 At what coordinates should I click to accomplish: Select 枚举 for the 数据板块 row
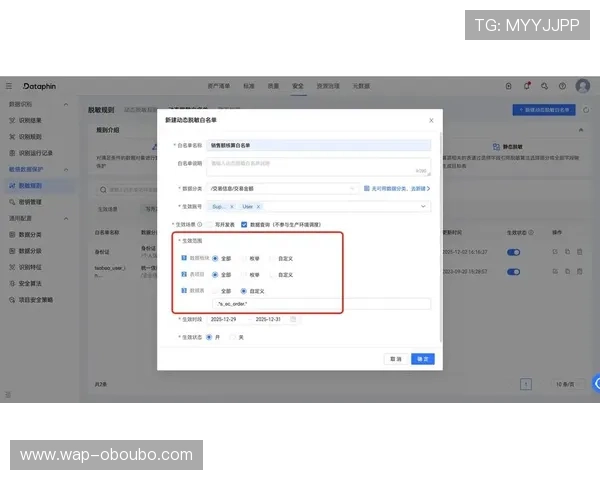point(244,259)
